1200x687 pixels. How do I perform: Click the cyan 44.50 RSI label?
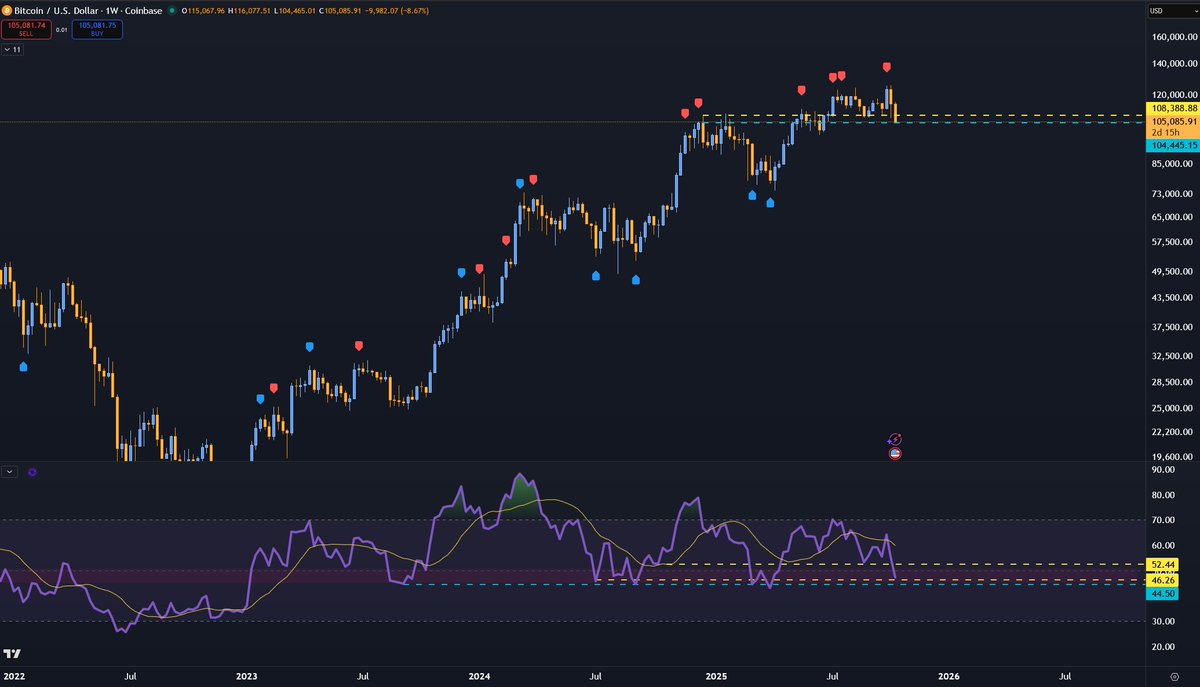point(1161,593)
